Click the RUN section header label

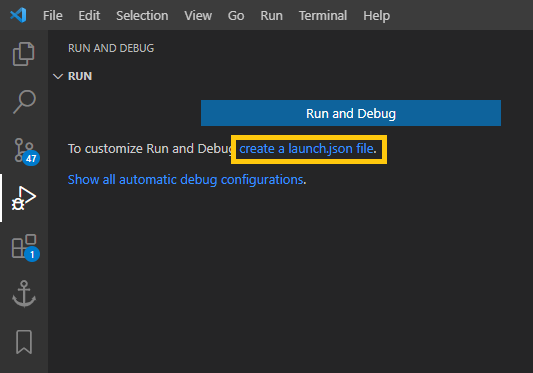[80, 76]
